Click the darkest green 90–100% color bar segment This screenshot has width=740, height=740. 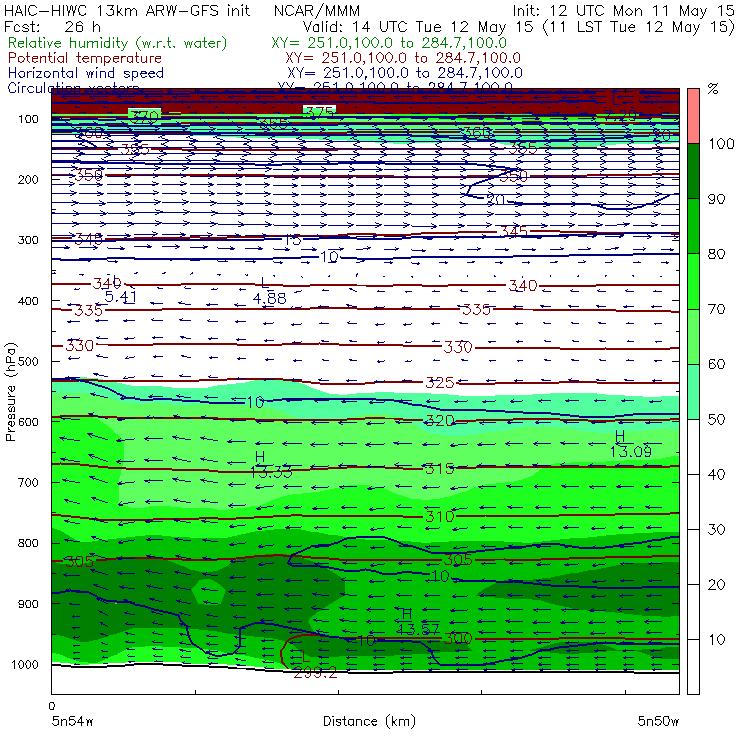[x=693, y=171]
